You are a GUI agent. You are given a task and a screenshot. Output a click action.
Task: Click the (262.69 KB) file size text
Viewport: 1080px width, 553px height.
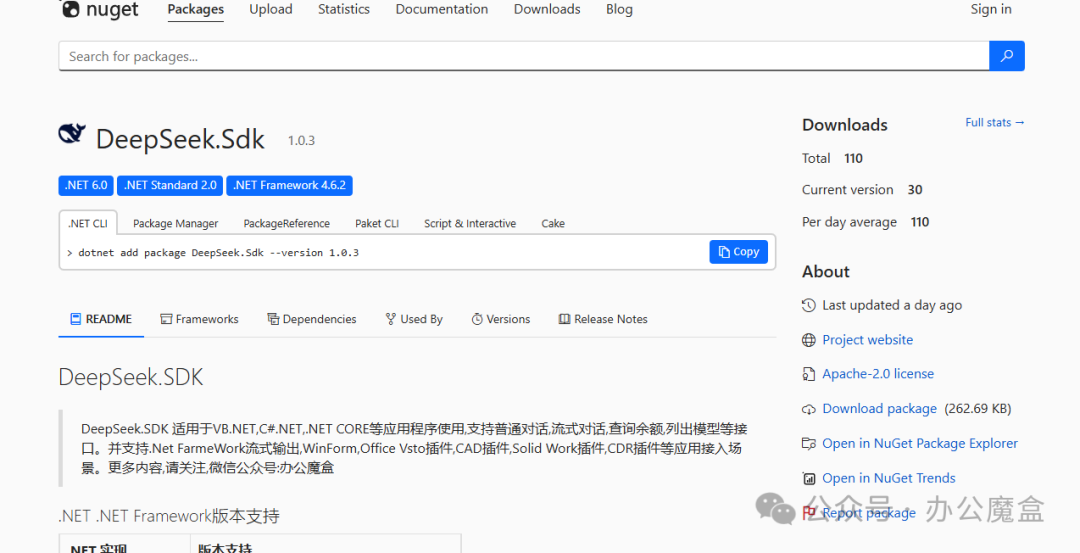pyautogui.click(x=978, y=408)
